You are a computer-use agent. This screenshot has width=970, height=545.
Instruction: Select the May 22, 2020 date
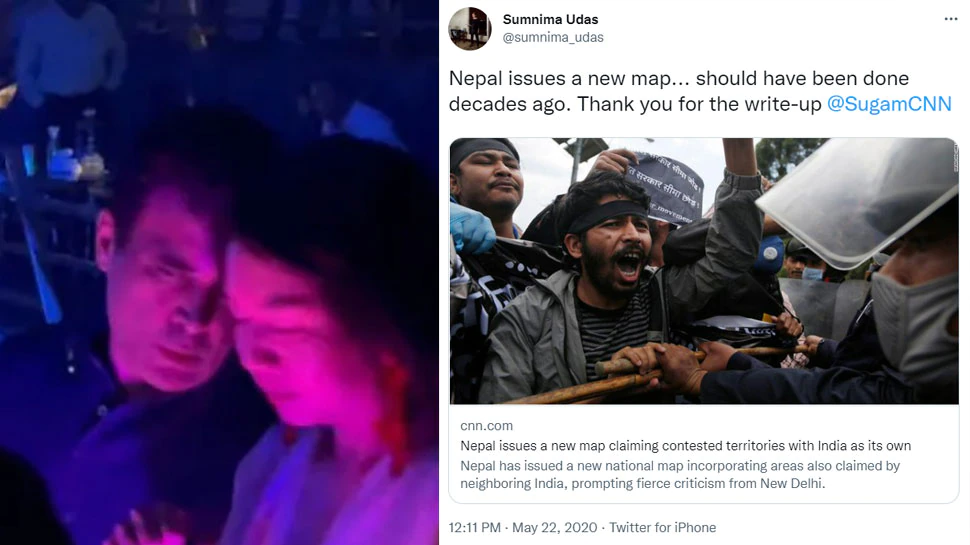pos(554,528)
